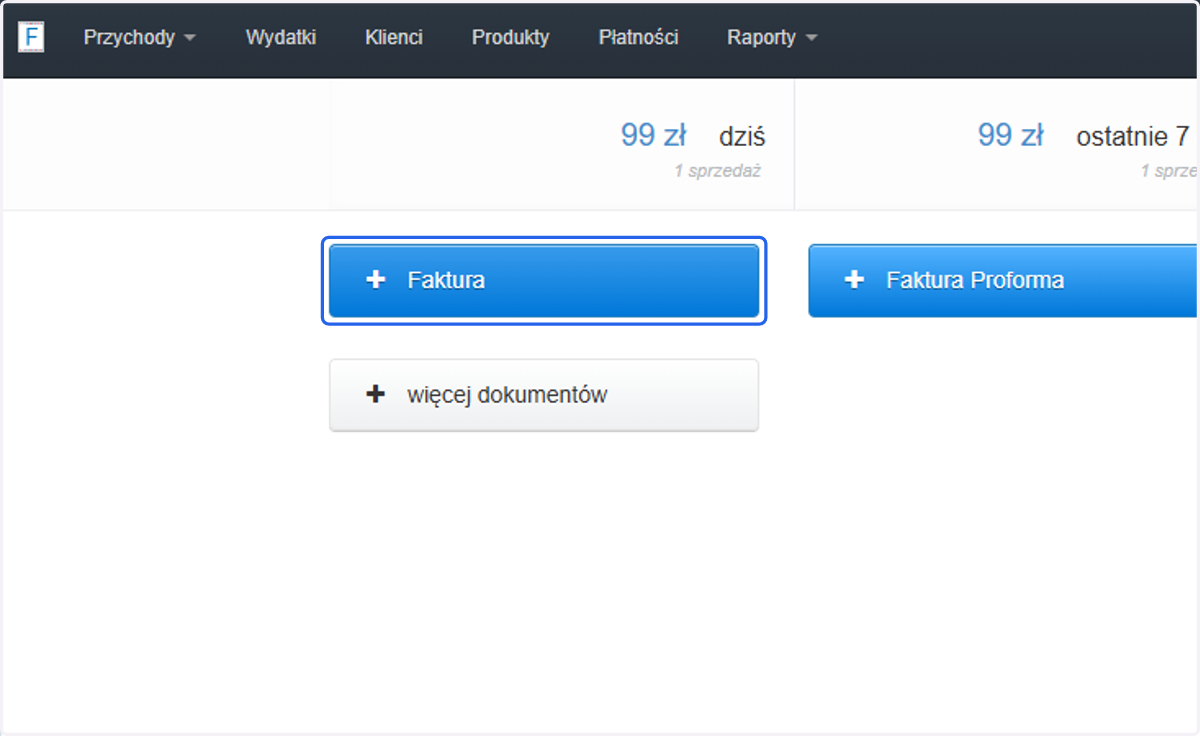
Task: Open the Klienci page
Action: click(x=394, y=38)
